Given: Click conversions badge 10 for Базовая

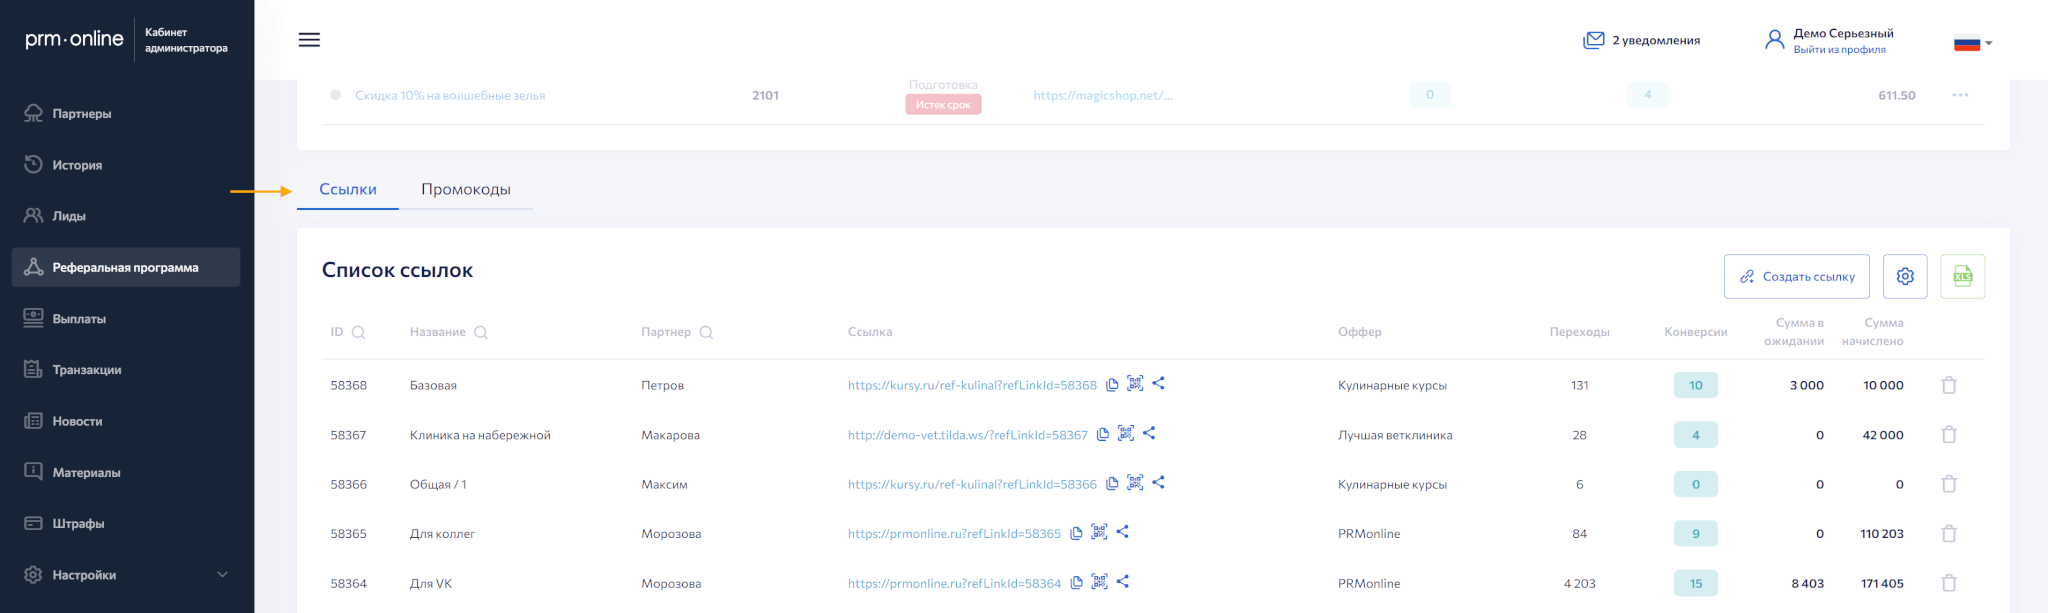Looking at the screenshot, I should tap(1696, 385).
